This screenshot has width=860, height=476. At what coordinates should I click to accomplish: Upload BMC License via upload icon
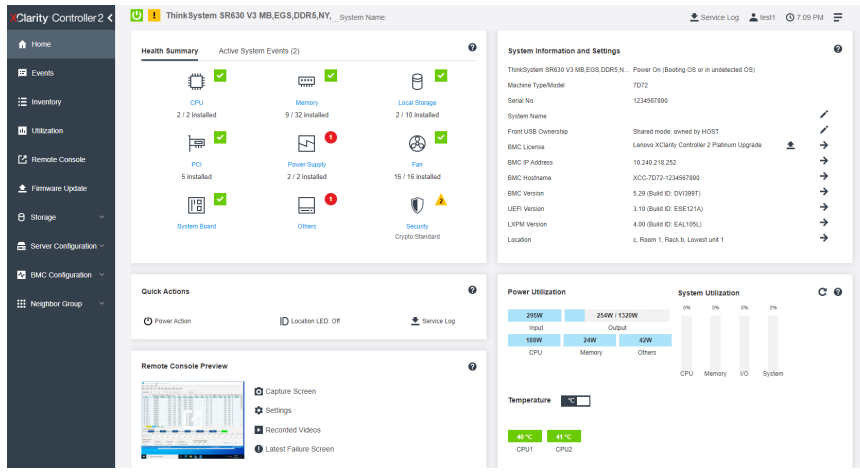790,145
